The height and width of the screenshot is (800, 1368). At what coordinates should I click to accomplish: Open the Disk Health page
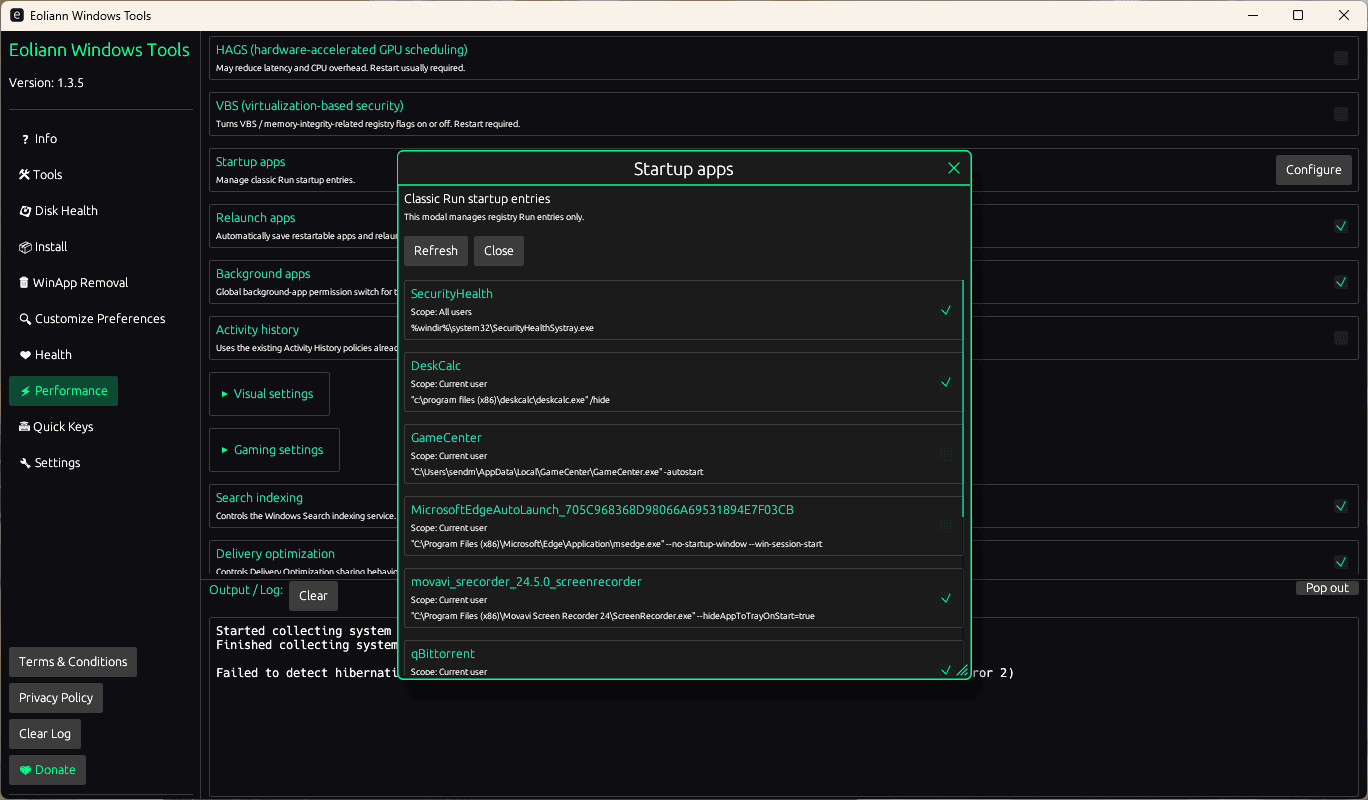tap(58, 211)
